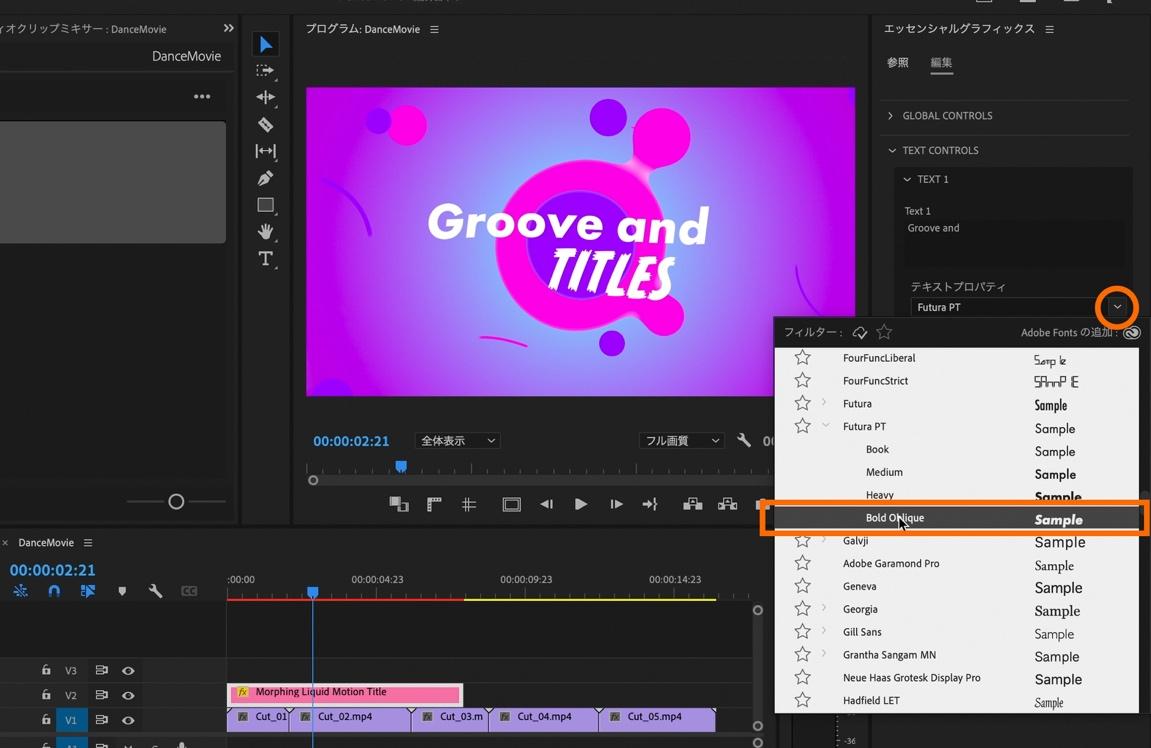The height and width of the screenshot is (748, 1151).
Task: Open the Futura PT font dropdown arrow
Action: click(1117, 307)
